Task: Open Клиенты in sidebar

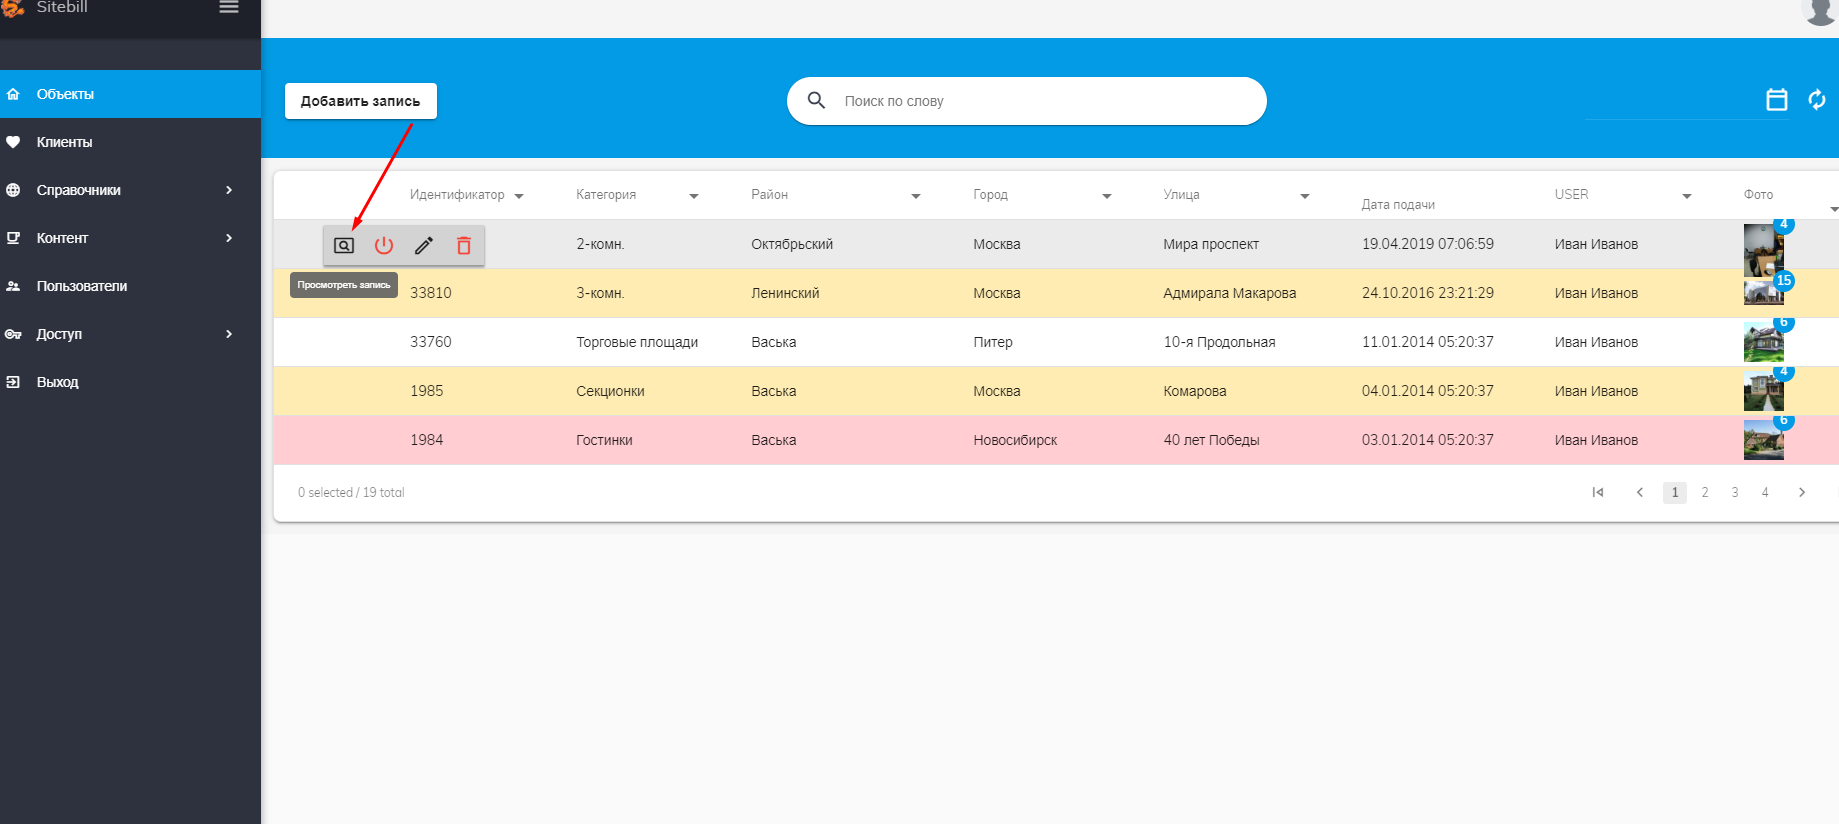Action: [x=130, y=142]
